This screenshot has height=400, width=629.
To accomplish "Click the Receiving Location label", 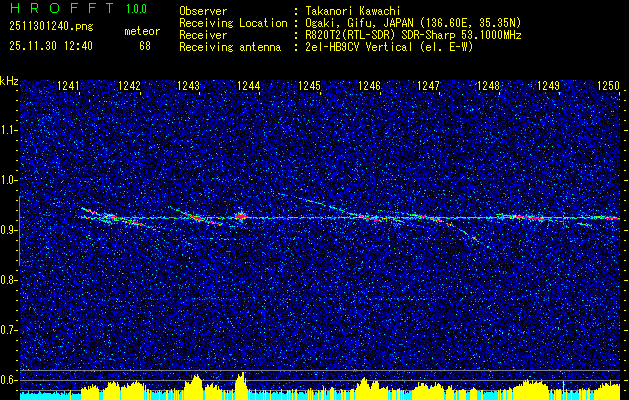I will click(233, 23).
